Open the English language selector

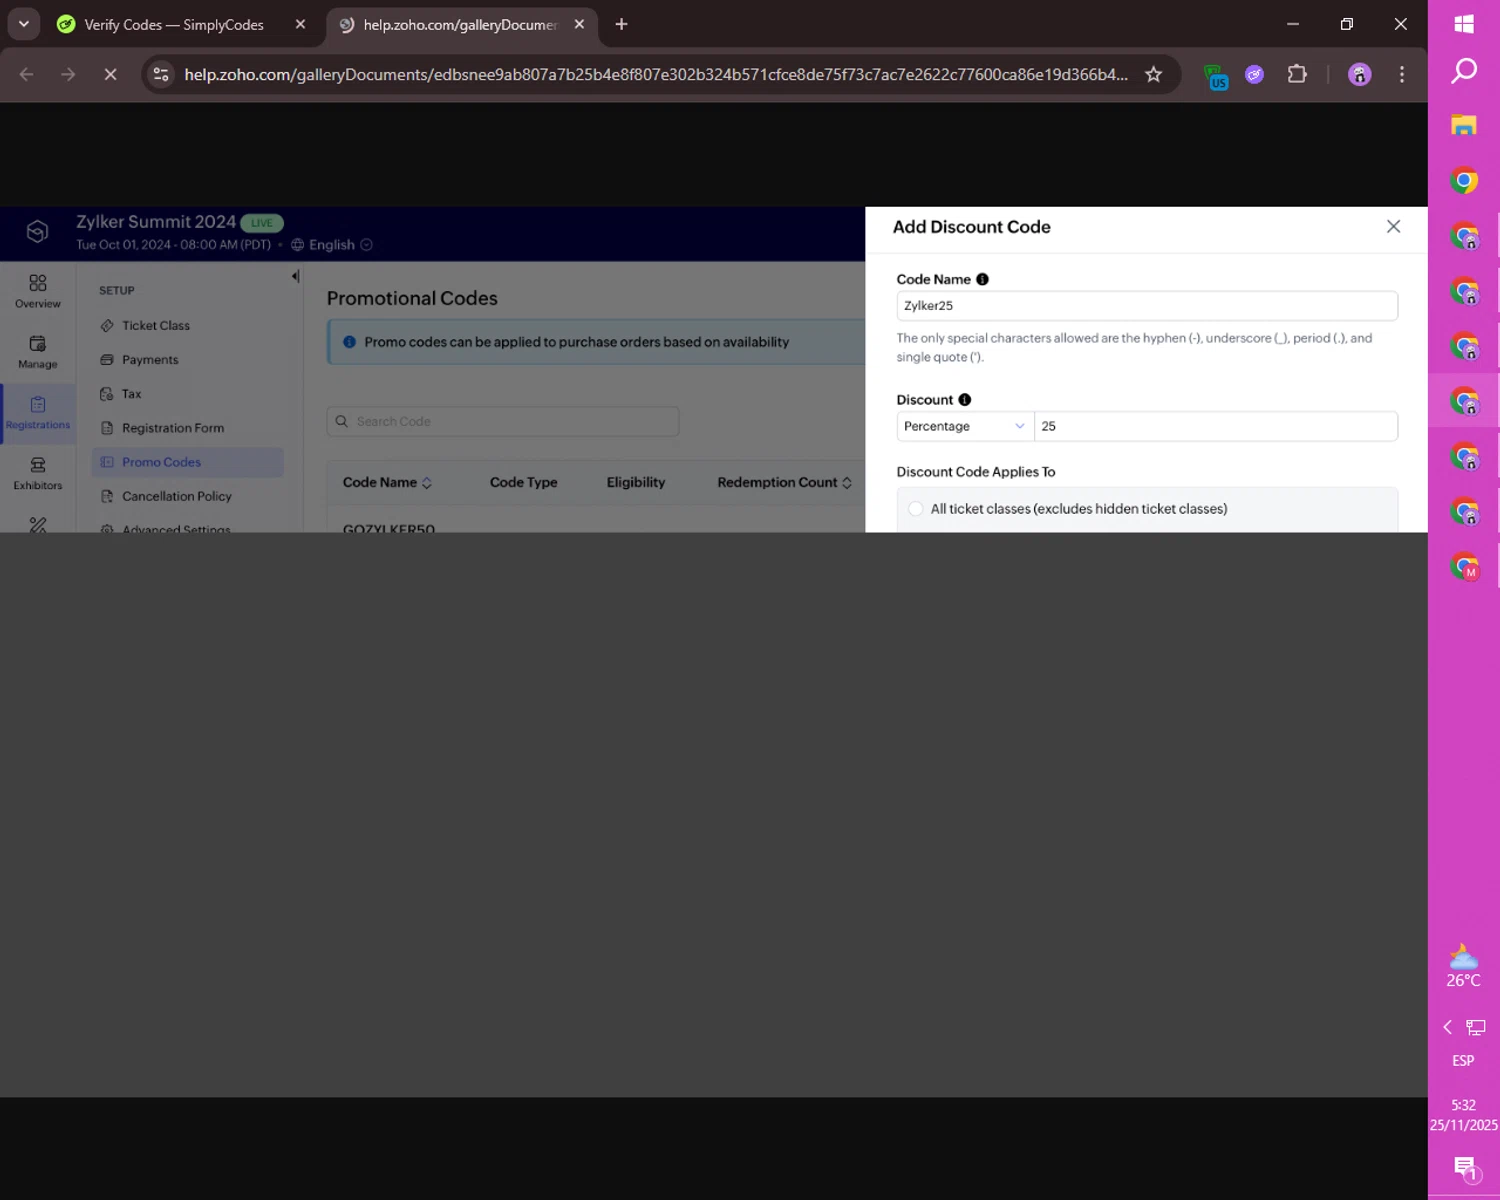tap(331, 245)
